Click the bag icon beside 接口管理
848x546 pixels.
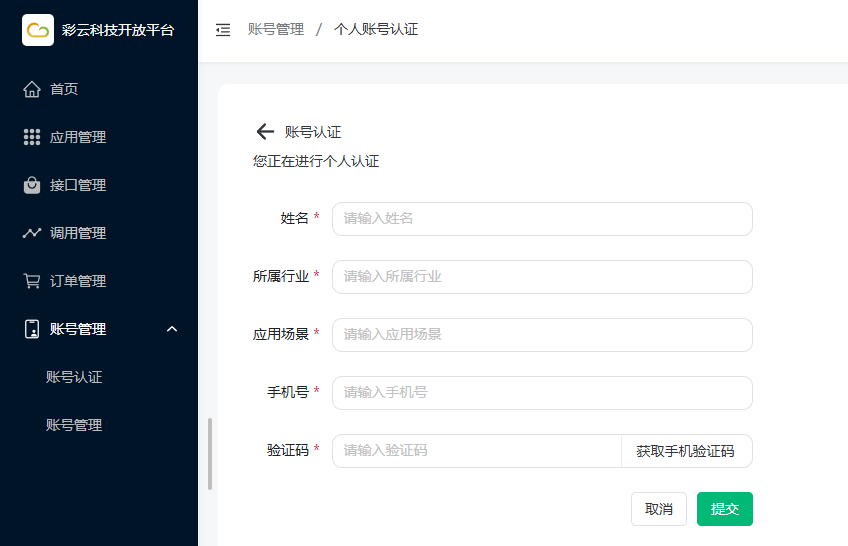32,185
